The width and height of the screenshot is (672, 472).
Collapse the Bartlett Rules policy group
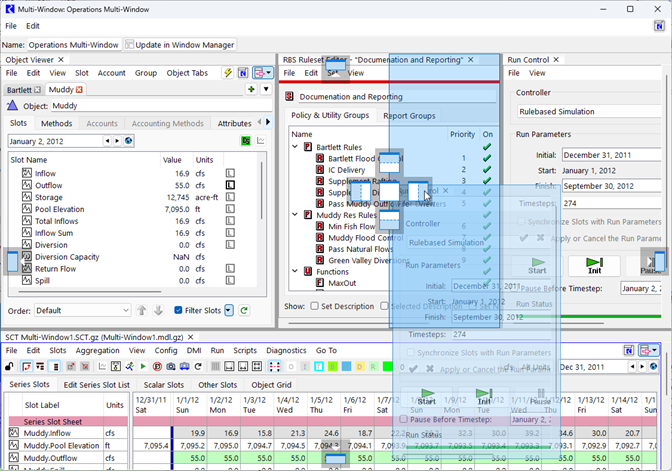click(295, 147)
